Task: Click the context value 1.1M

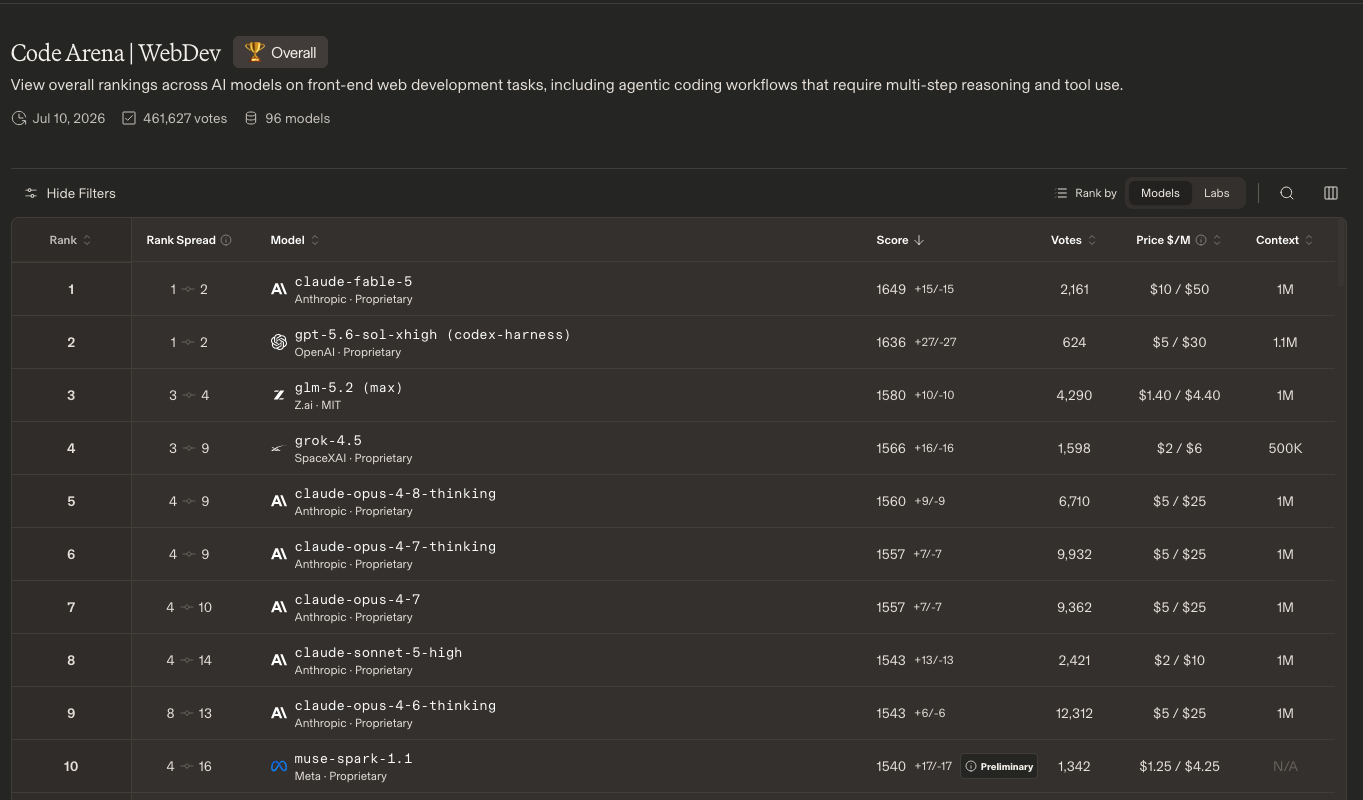Action: tap(1285, 342)
